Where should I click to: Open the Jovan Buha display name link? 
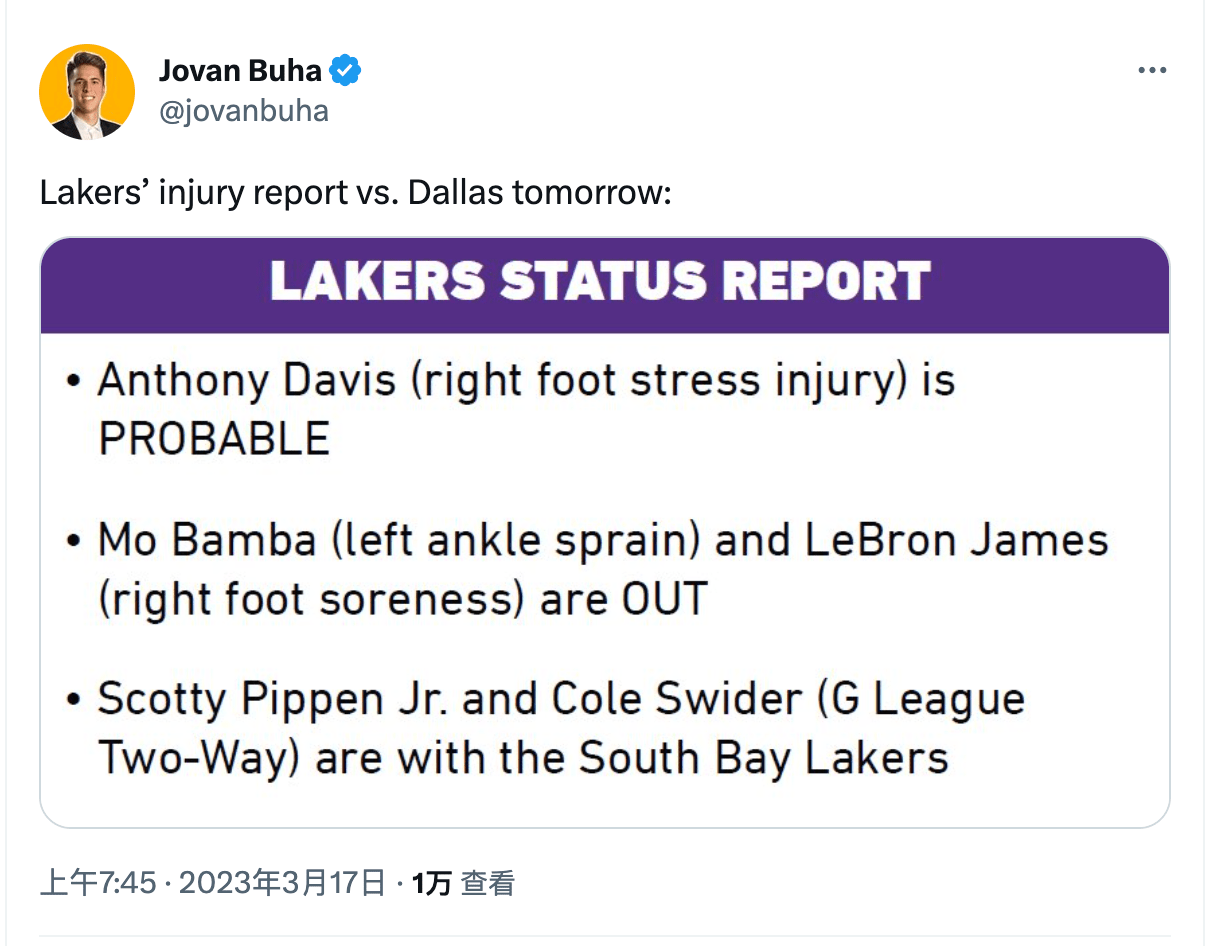(x=241, y=71)
